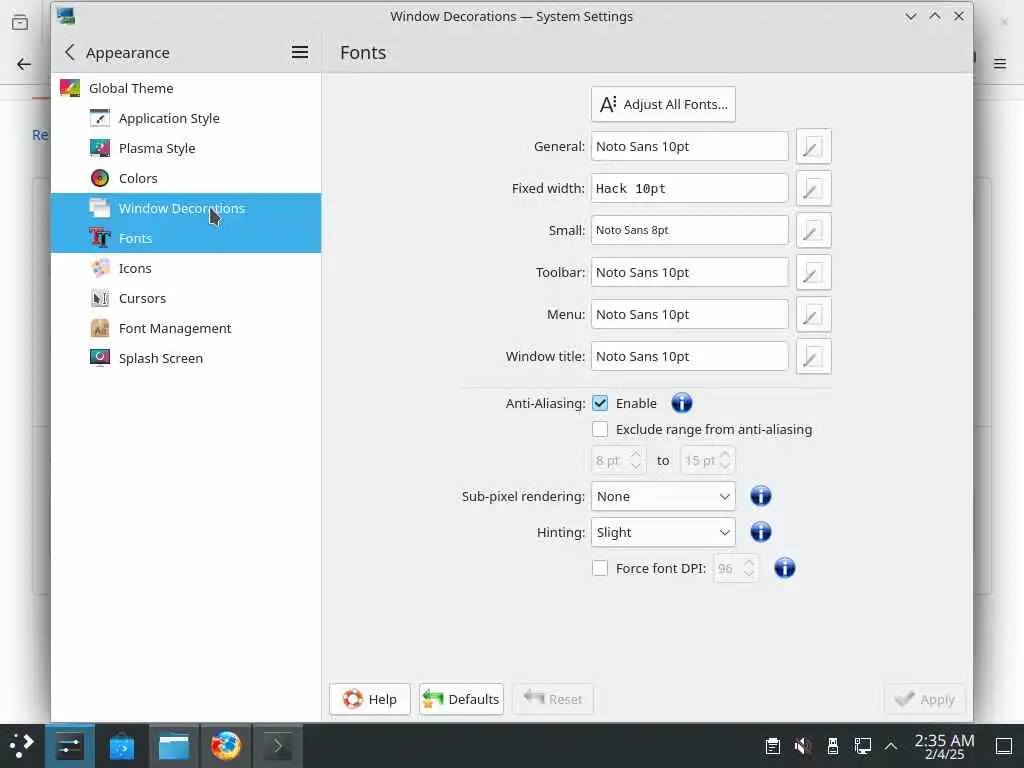Click the Help button
1024x768 pixels.
click(x=370, y=699)
